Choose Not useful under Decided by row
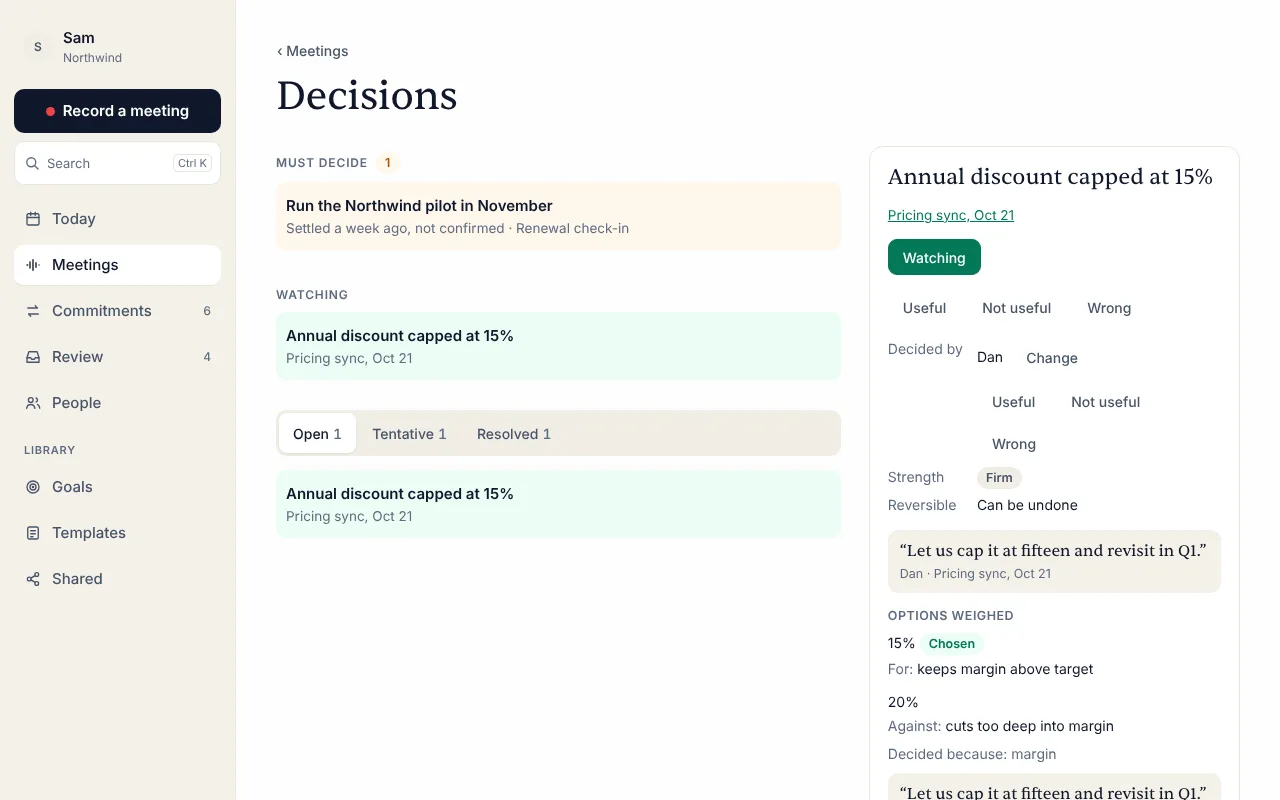This screenshot has height=800, width=1280. 1105,402
